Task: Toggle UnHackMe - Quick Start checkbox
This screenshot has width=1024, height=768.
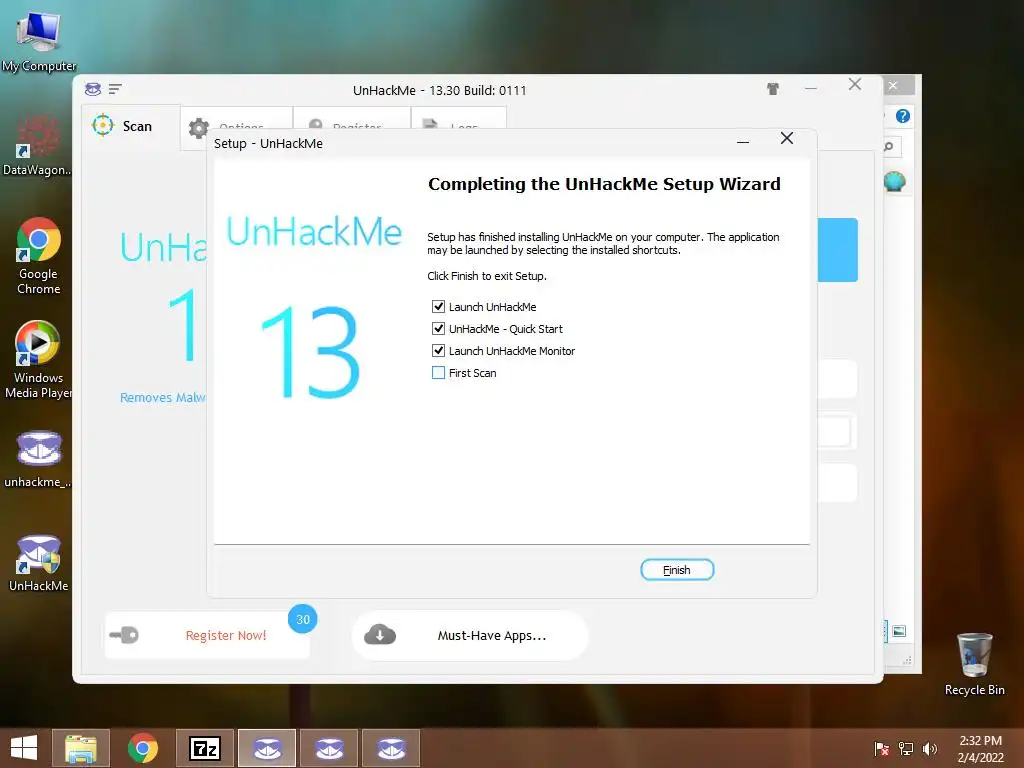Action: coord(438,328)
